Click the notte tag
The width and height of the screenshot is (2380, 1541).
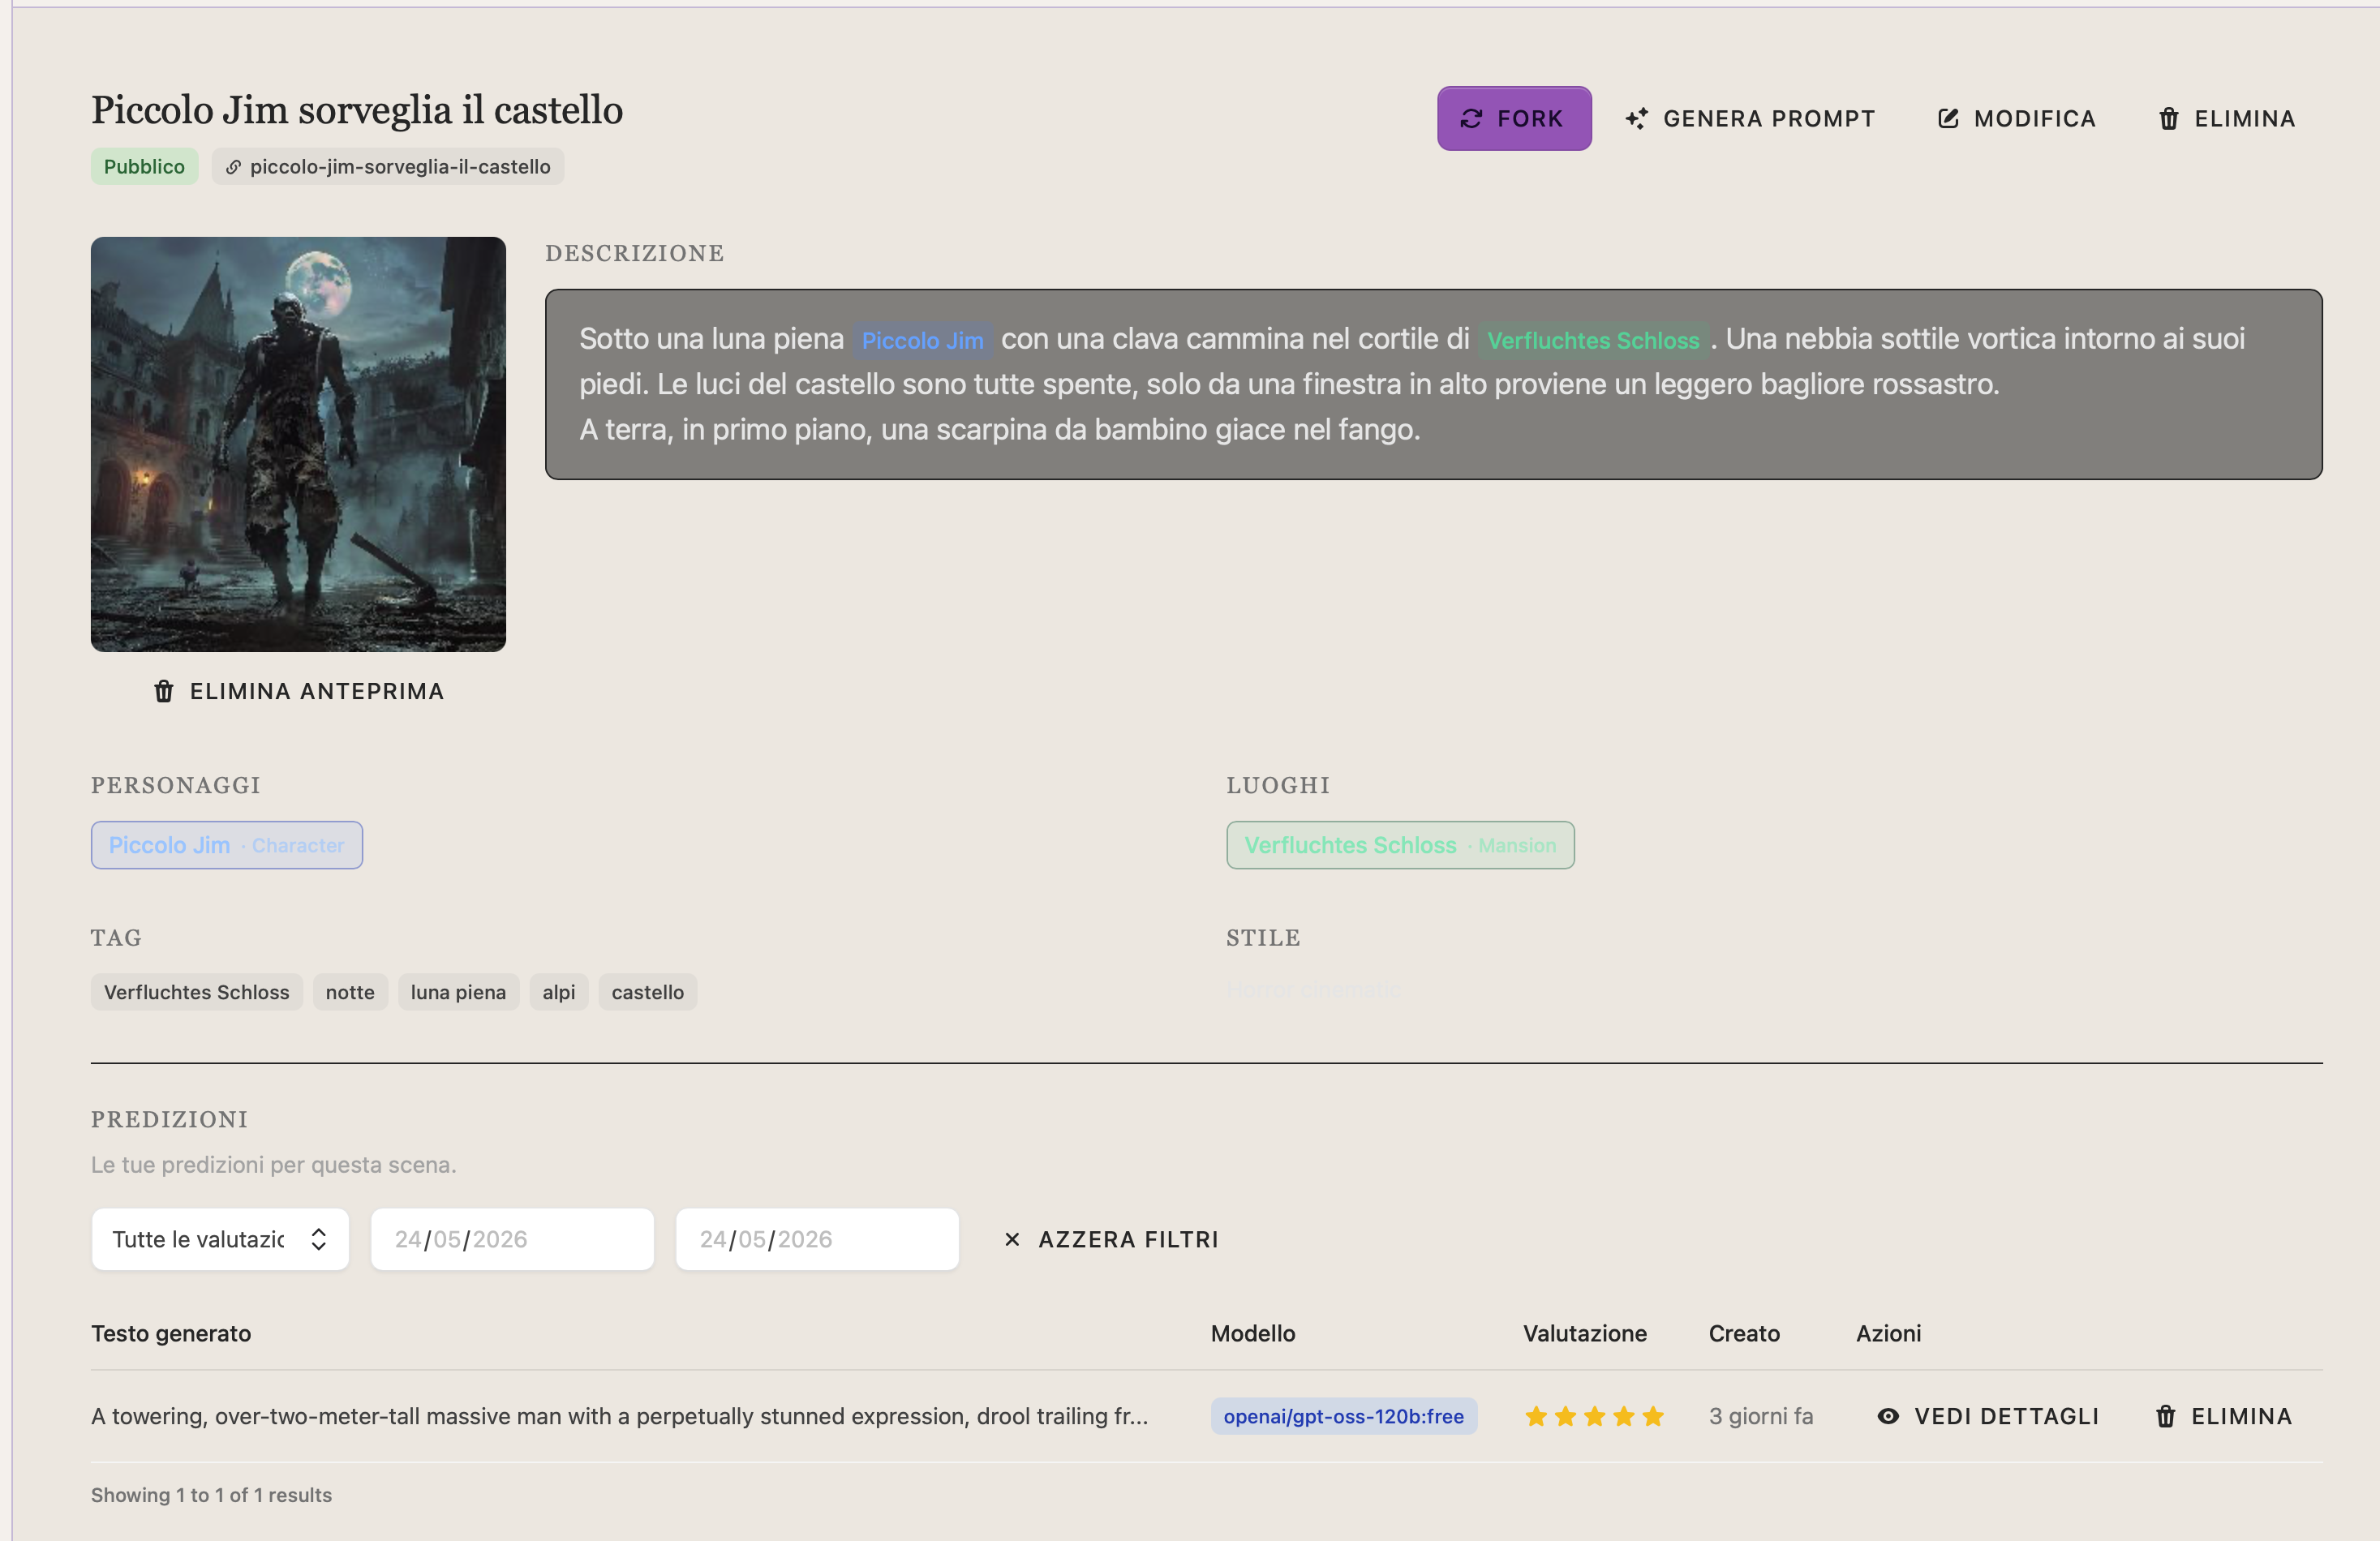coord(350,992)
